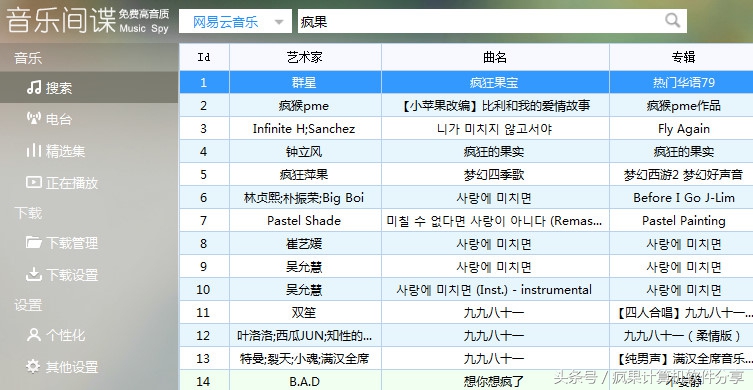The image size is (753, 390).
Task: Open the 下载设置 sidebar item
Action: click(x=89, y=275)
